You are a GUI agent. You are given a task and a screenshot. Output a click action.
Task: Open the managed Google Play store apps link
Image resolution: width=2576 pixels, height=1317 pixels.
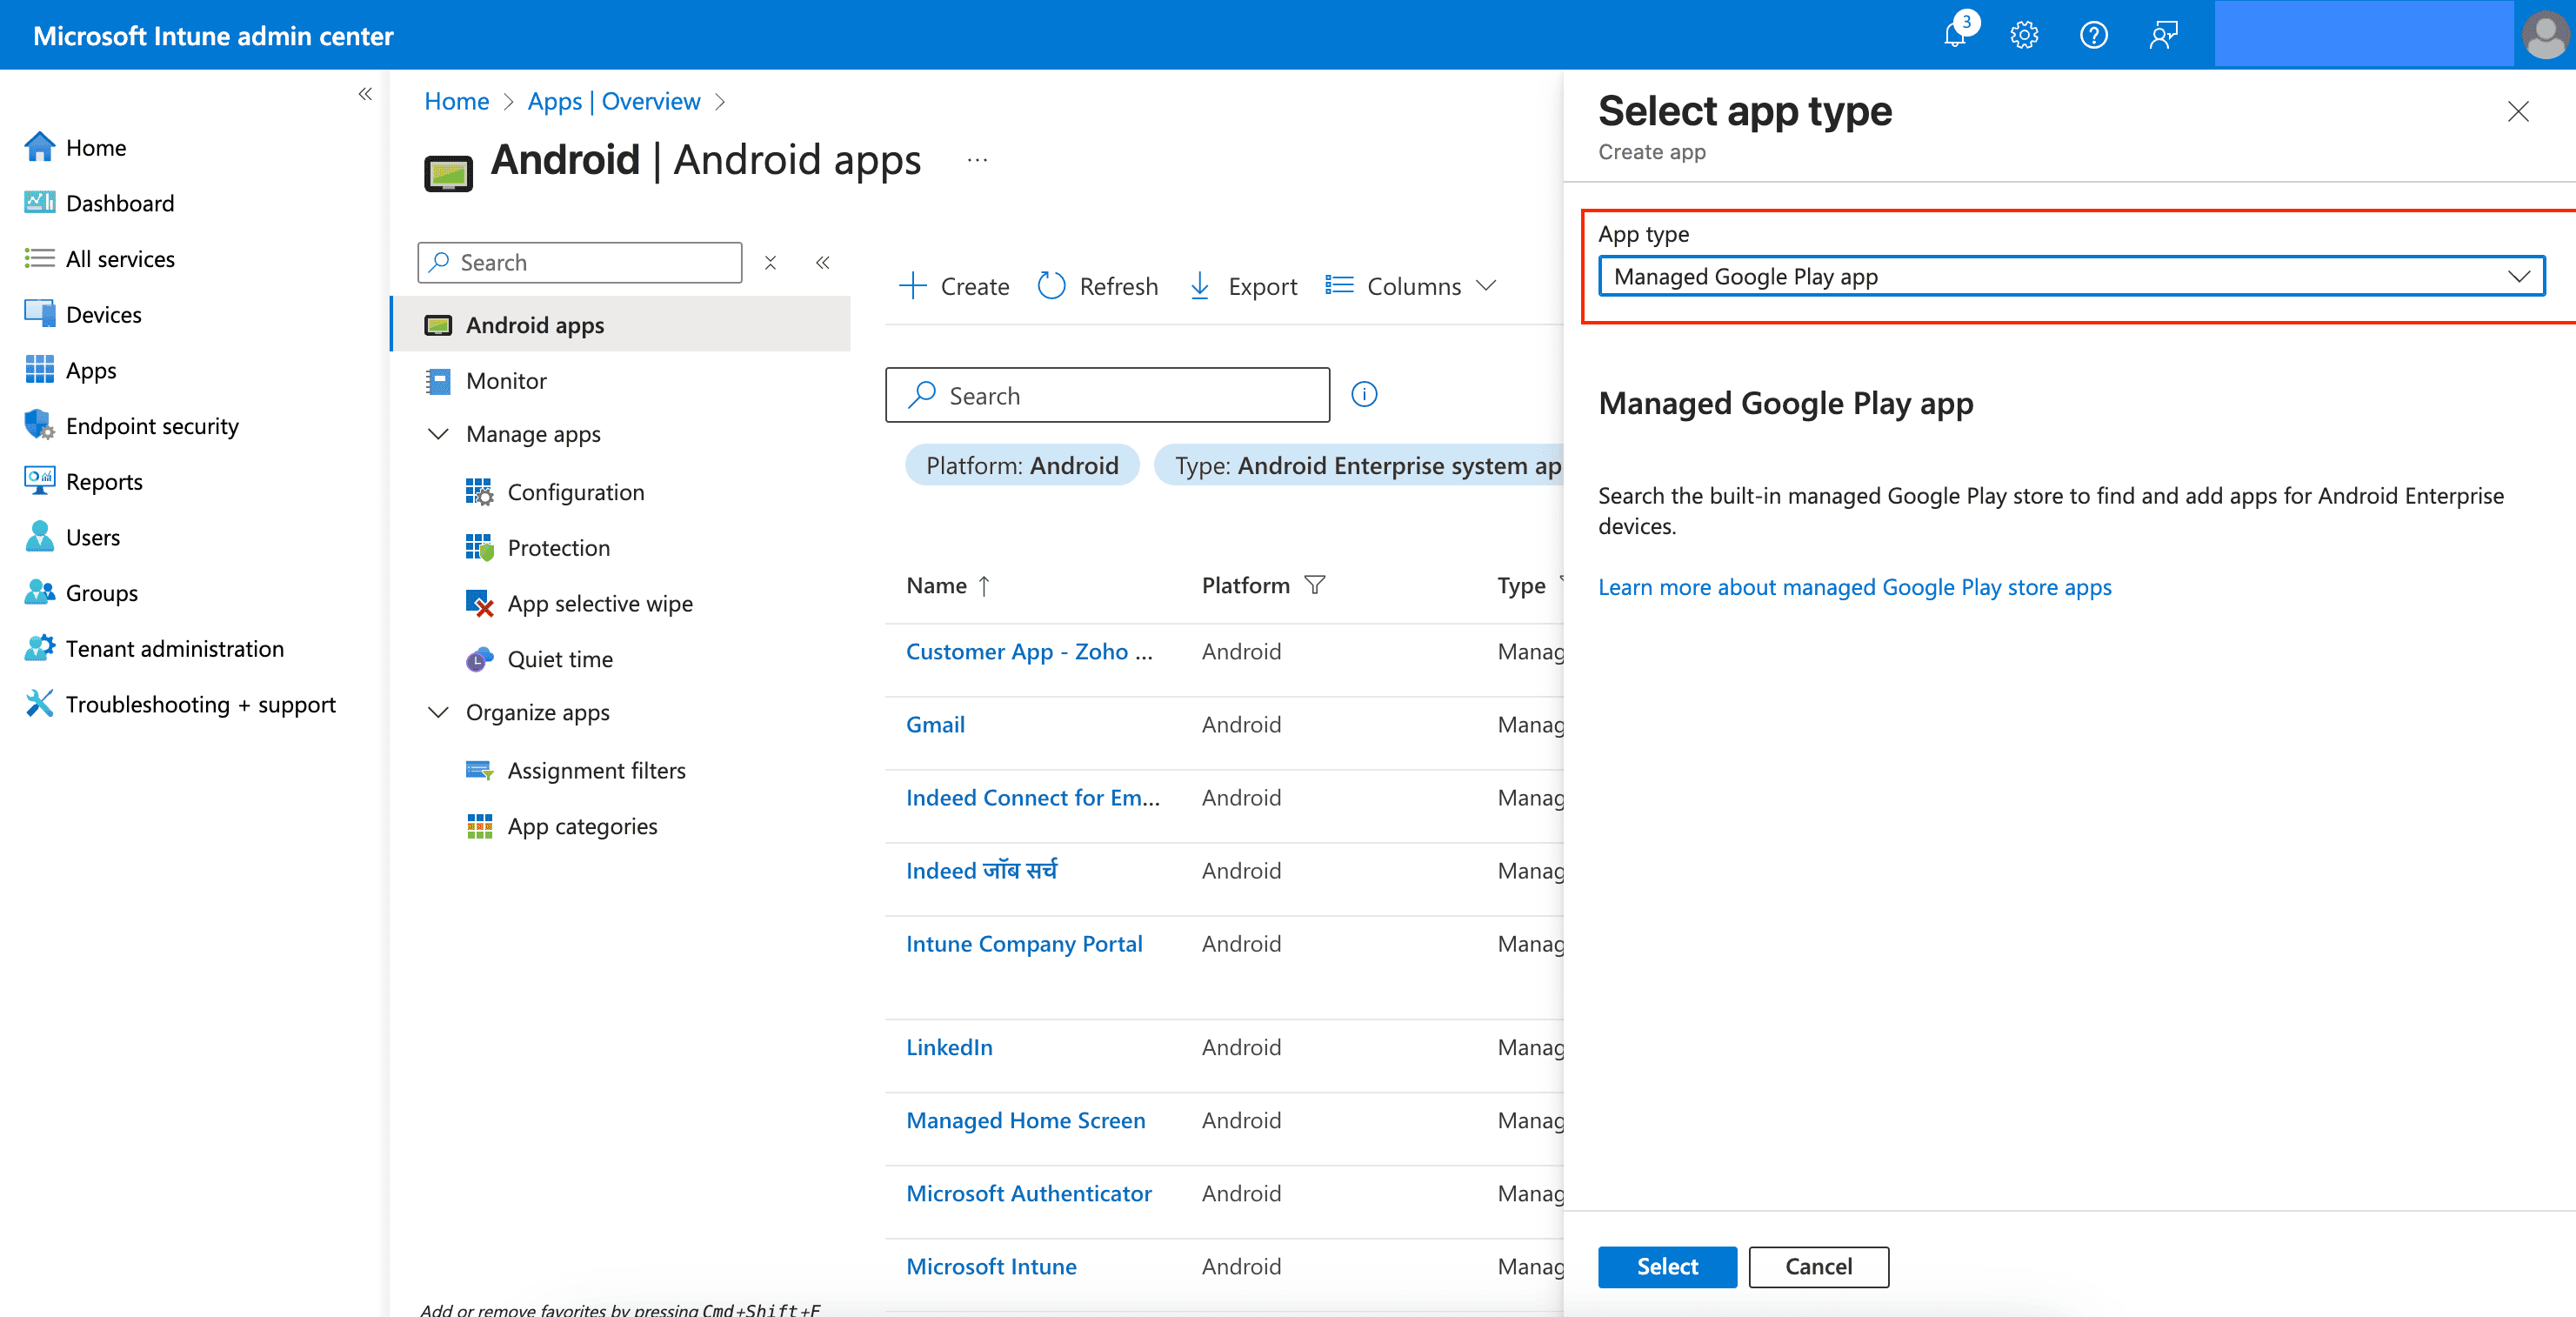point(1855,587)
